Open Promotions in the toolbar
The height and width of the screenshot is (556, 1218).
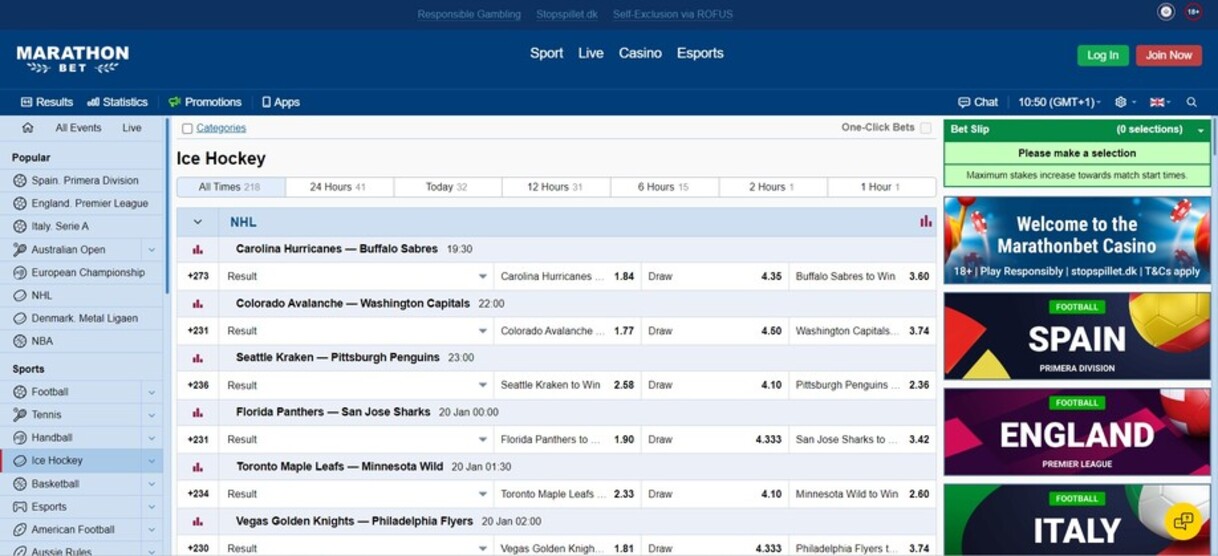tap(205, 102)
